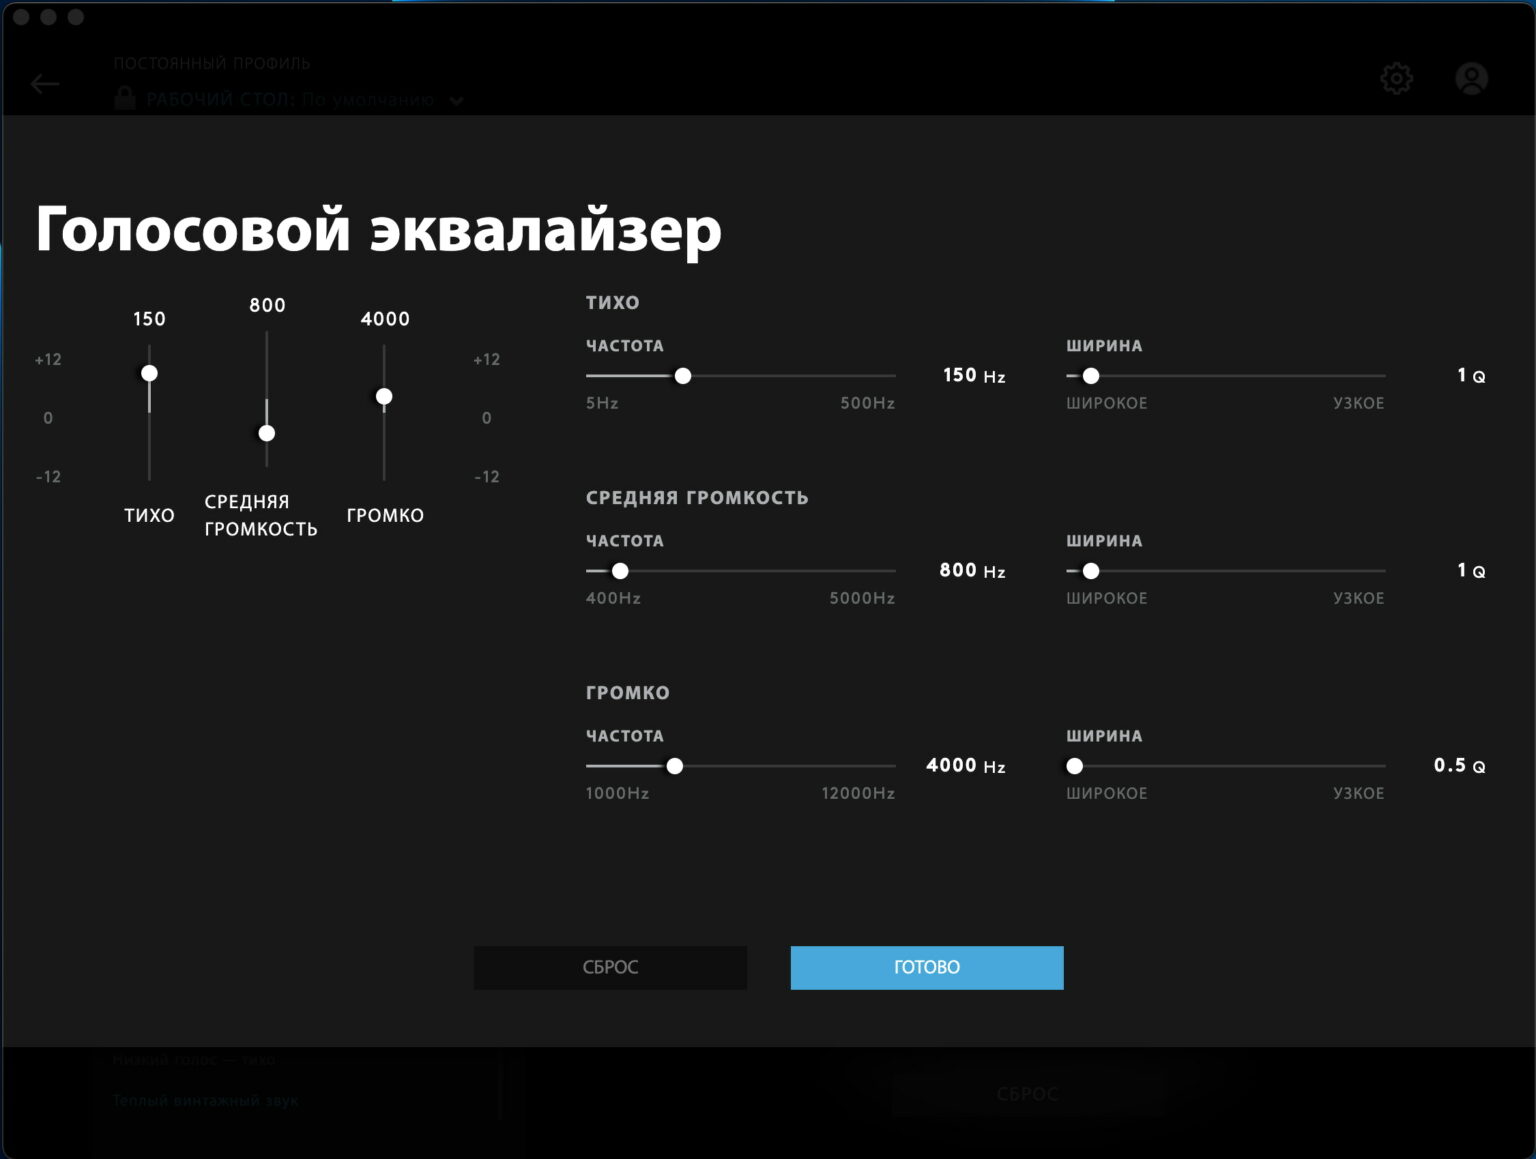Click the 800 Hz frequency value
Image resolution: width=1536 pixels, height=1159 pixels.
(972, 570)
